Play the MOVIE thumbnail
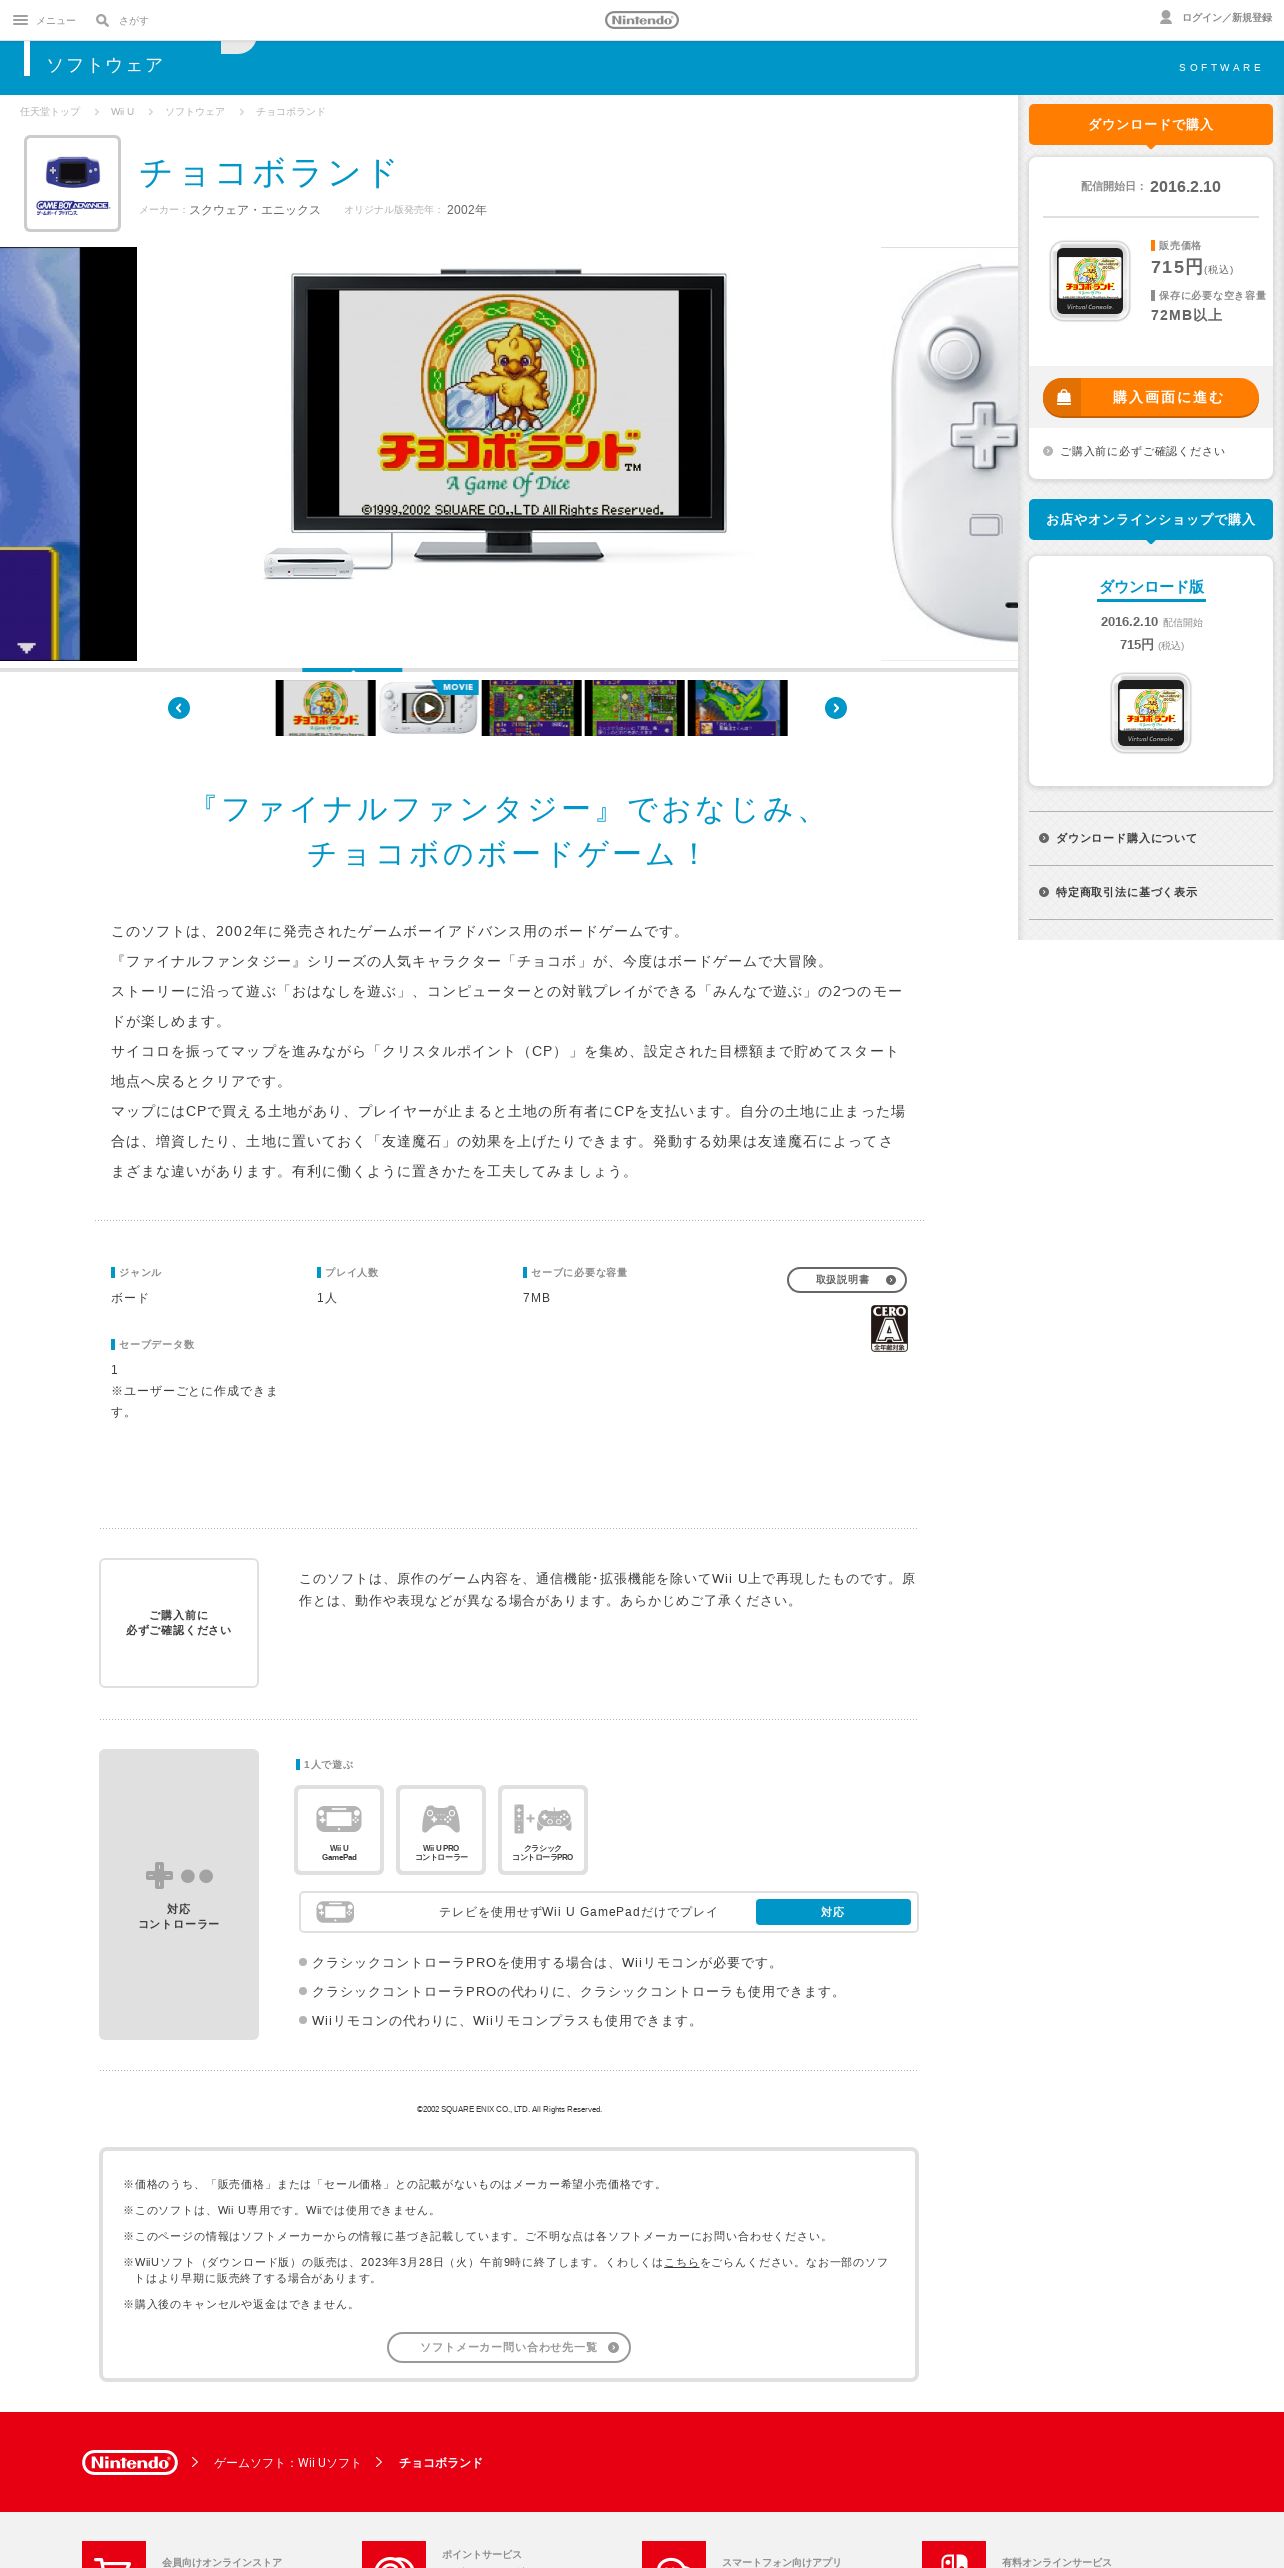Screen dimensions: 1284x2568 point(428,708)
